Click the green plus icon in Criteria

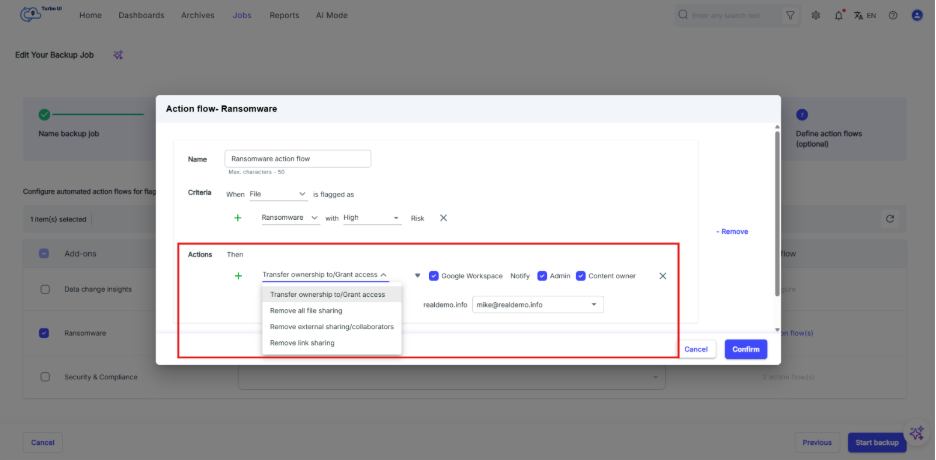click(x=238, y=218)
